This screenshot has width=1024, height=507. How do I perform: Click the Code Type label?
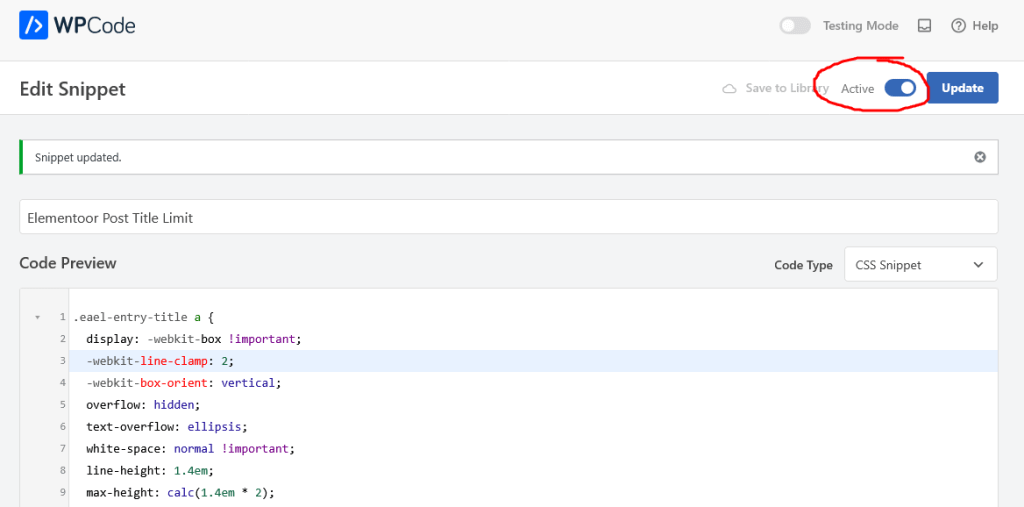coord(803,265)
